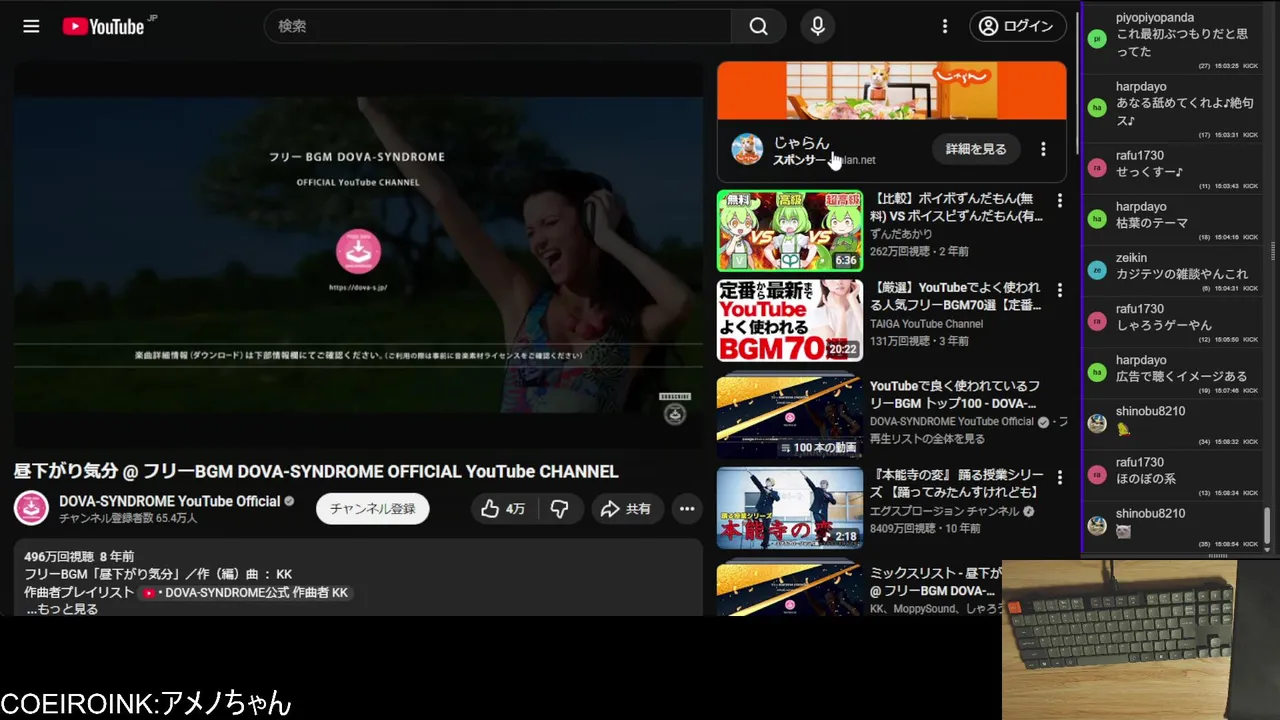Image resolution: width=1280 pixels, height=720 pixels.
Task: Click the じゃらん sponsor avatar
Action: pyautogui.click(x=747, y=149)
